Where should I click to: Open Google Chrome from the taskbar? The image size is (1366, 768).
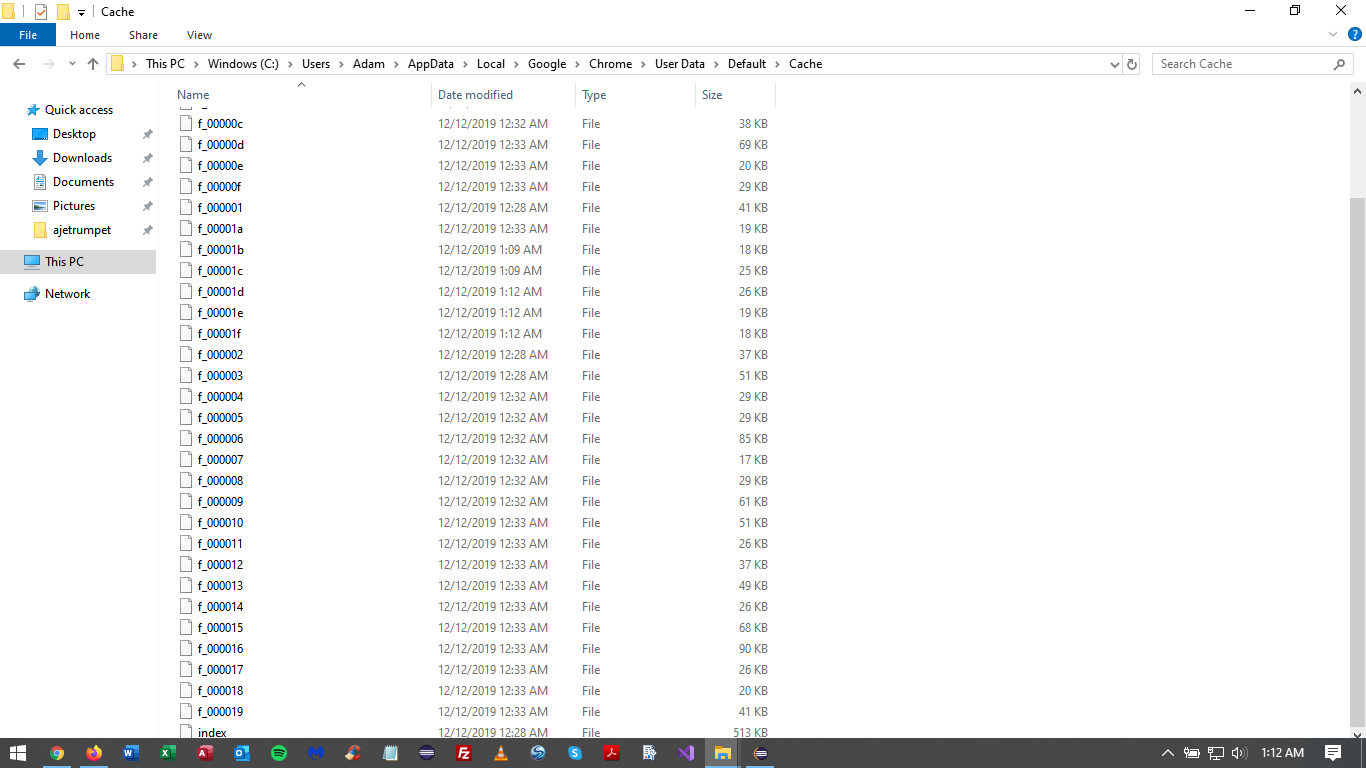pyautogui.click(x=57, y=753)
